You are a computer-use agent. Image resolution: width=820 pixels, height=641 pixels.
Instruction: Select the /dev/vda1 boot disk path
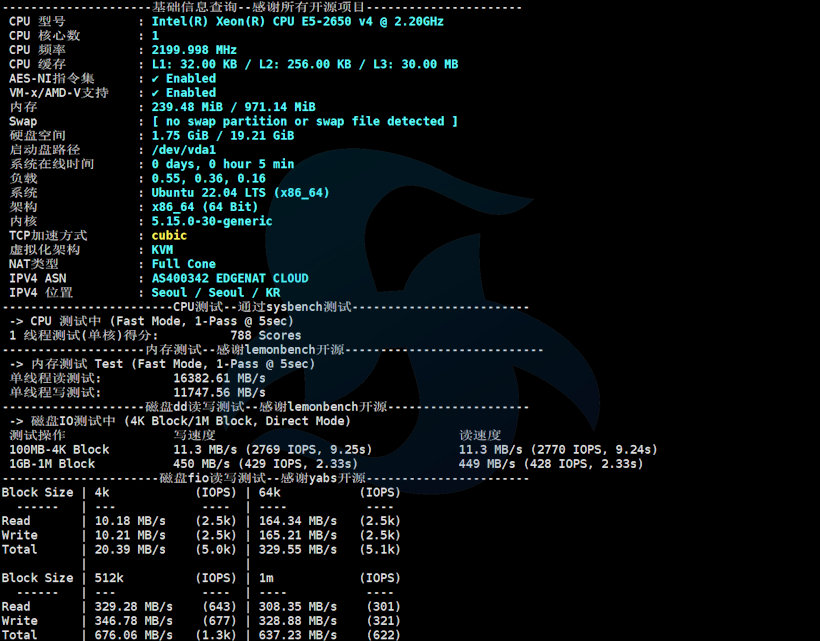tap(183, 150)
